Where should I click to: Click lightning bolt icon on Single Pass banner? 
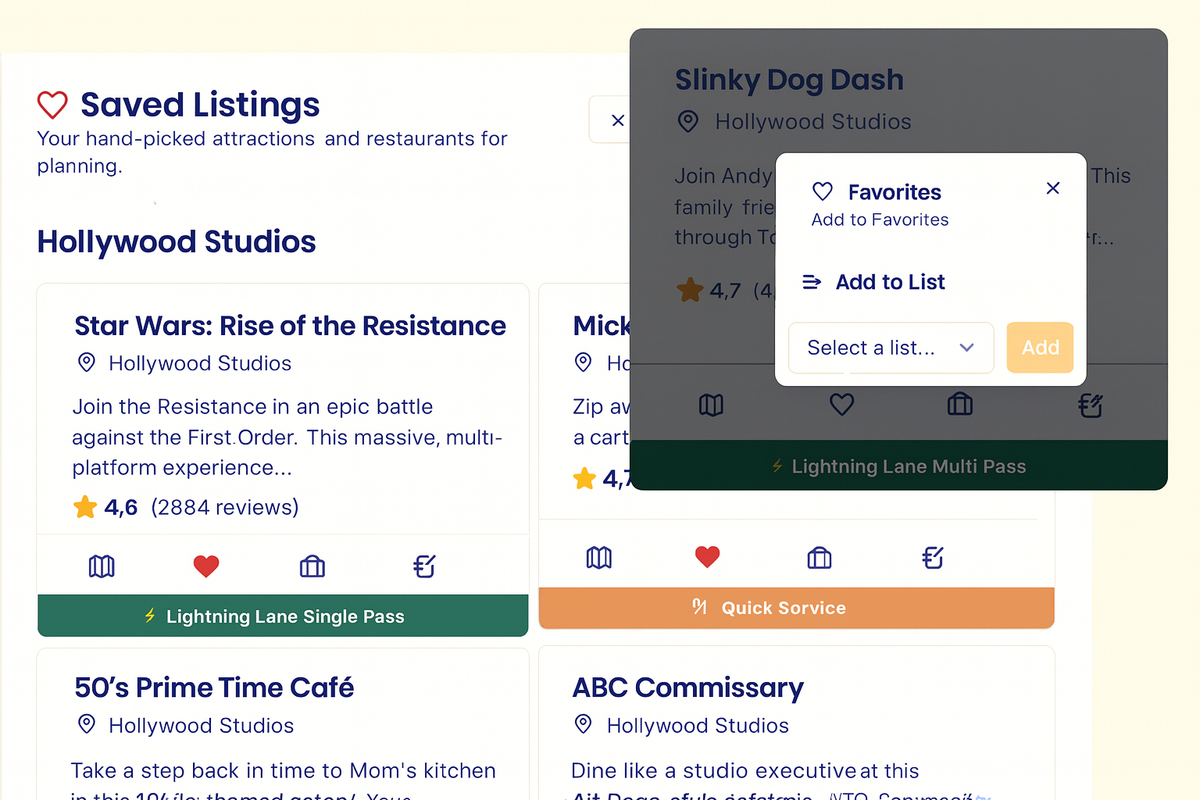tap(150, 616)
